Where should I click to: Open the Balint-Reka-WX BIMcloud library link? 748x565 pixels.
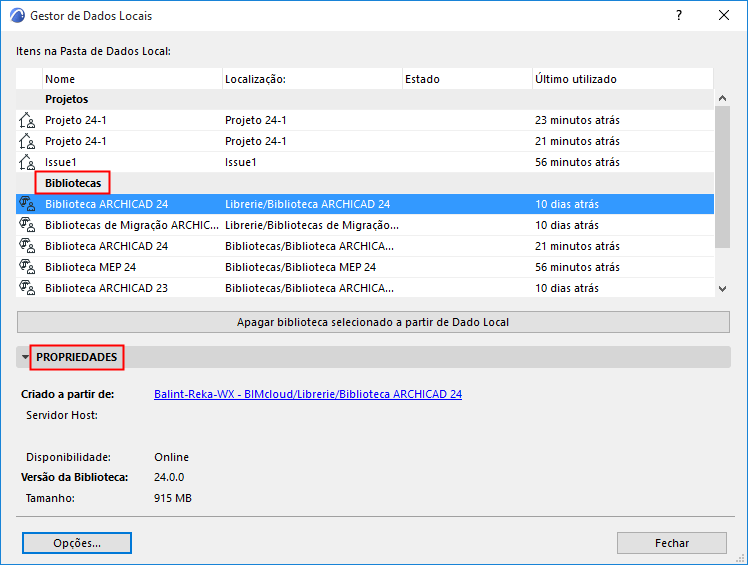pos(308,394)
